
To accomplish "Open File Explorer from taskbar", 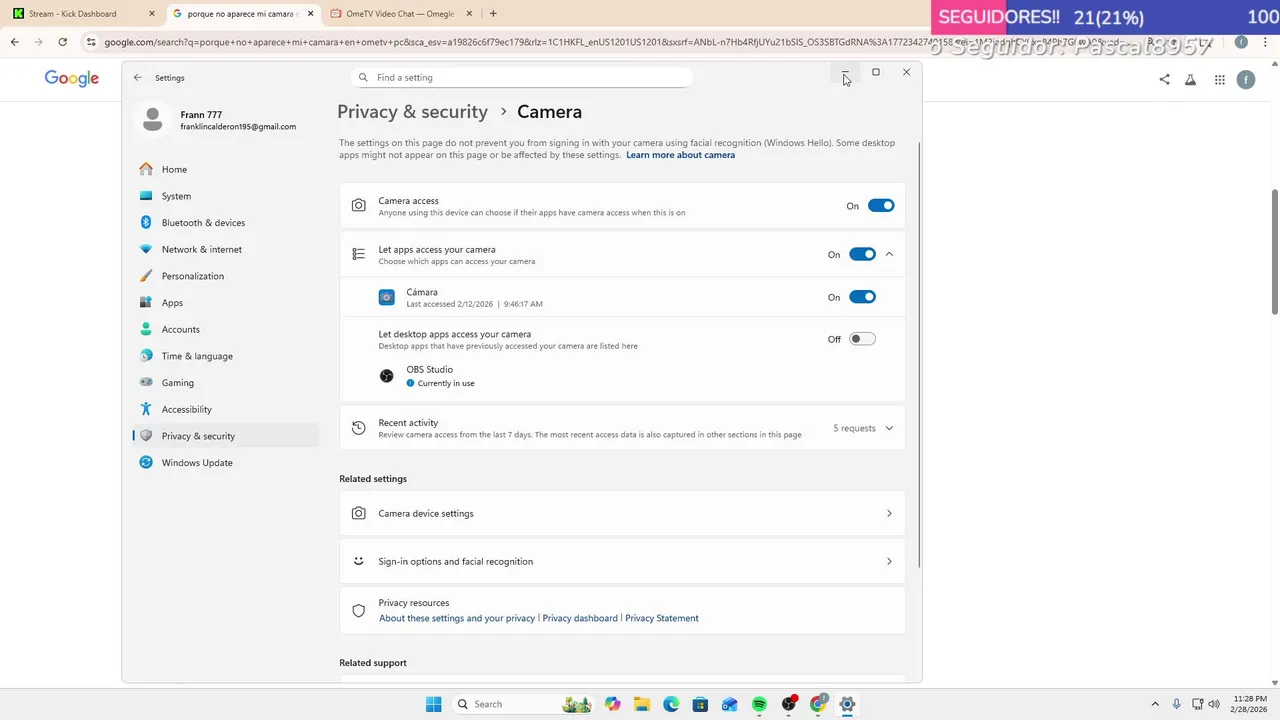I will click(x=641, y=704).
